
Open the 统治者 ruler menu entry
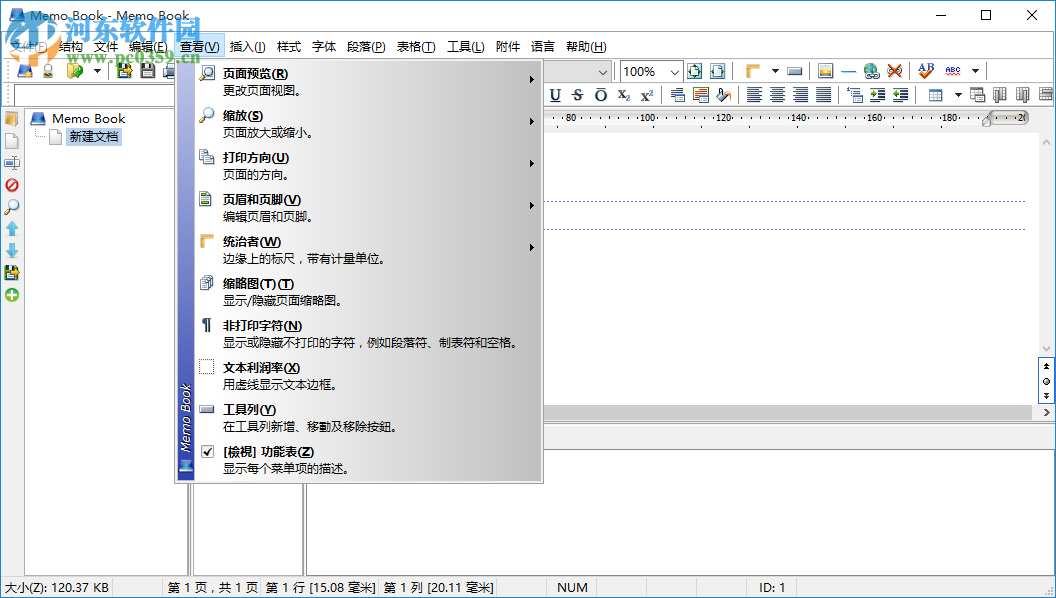coord(368,249)
